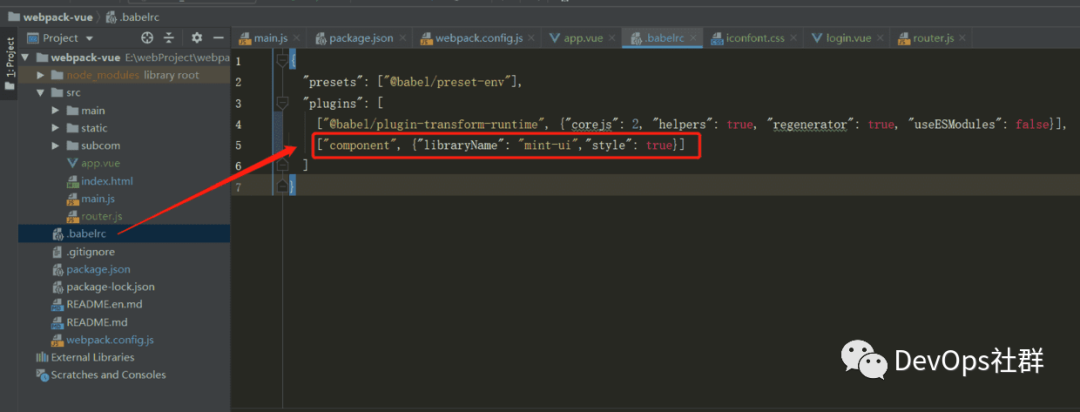The height and width of the screenshot is (412, 1080).
Task: Expand the main folder arrow
Action: tap(56, 110)
